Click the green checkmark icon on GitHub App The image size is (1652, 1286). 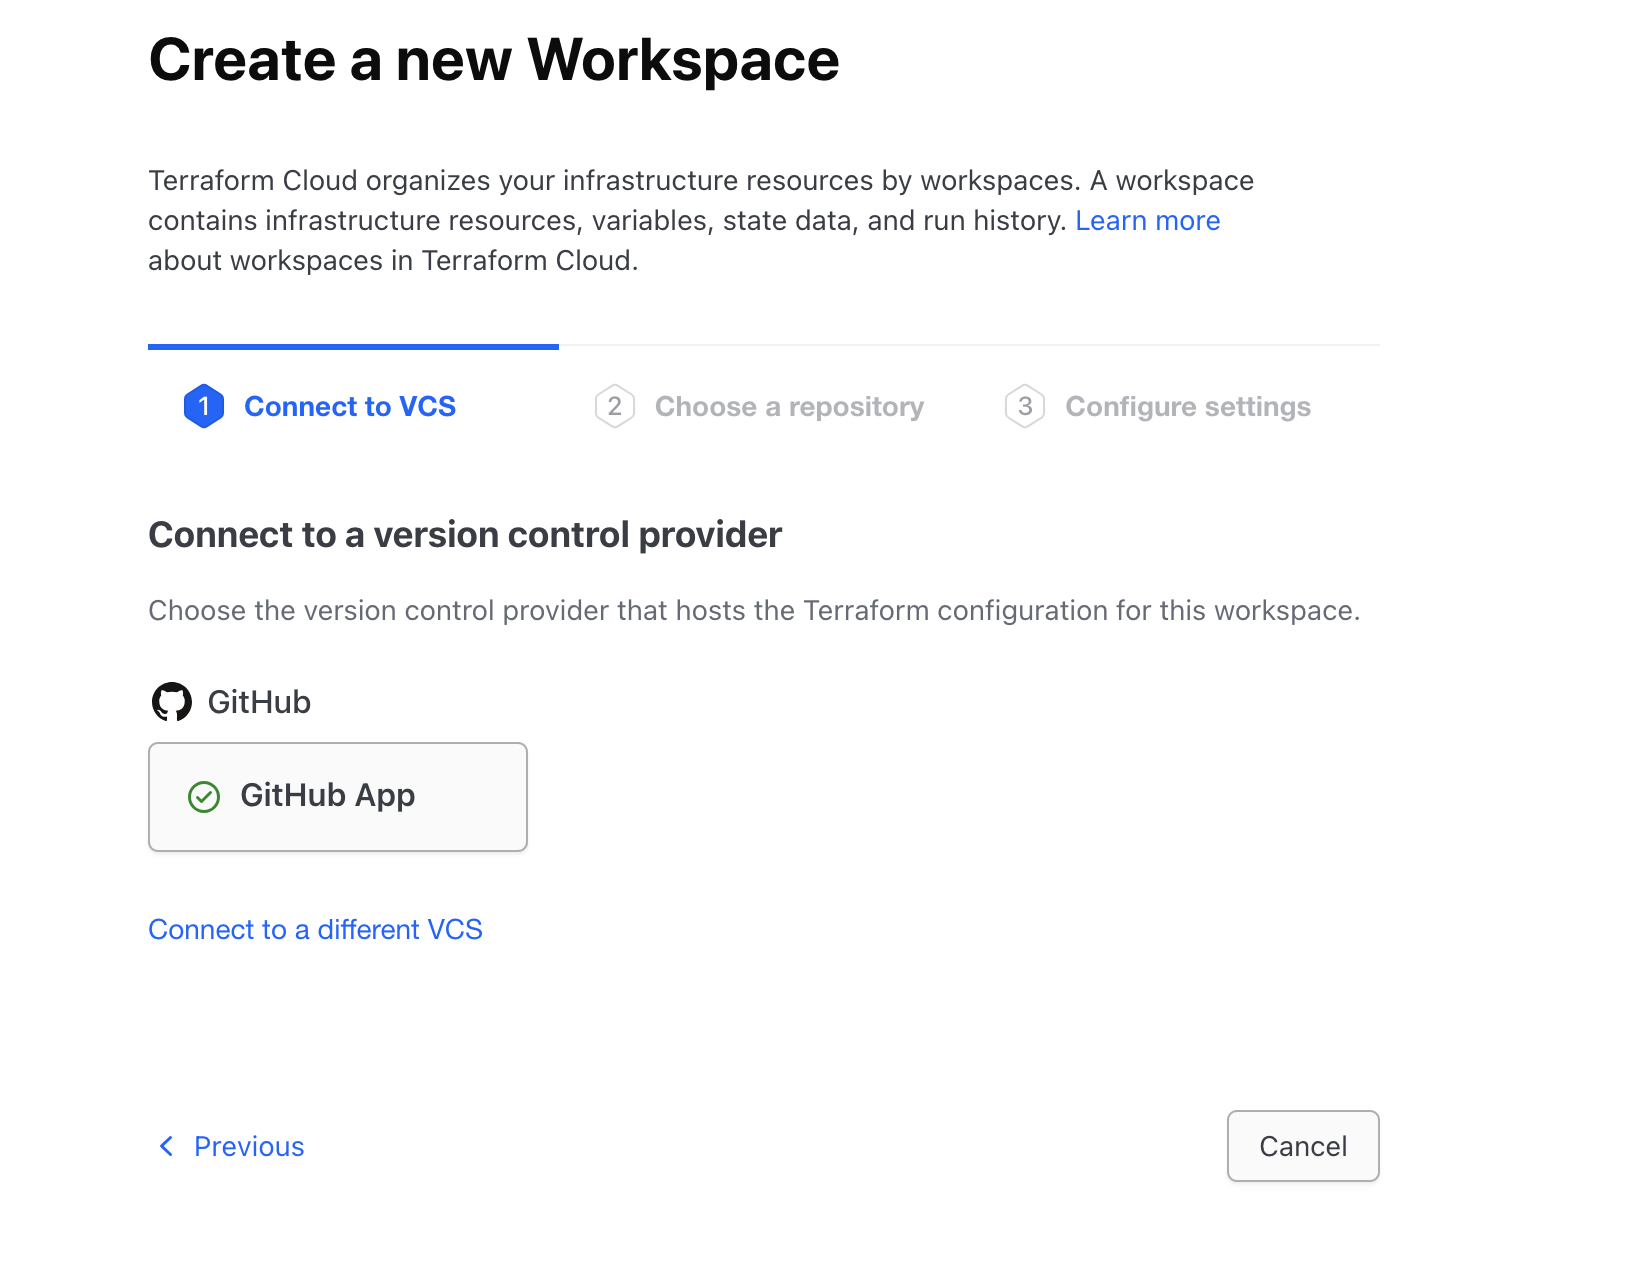[204, 797]
